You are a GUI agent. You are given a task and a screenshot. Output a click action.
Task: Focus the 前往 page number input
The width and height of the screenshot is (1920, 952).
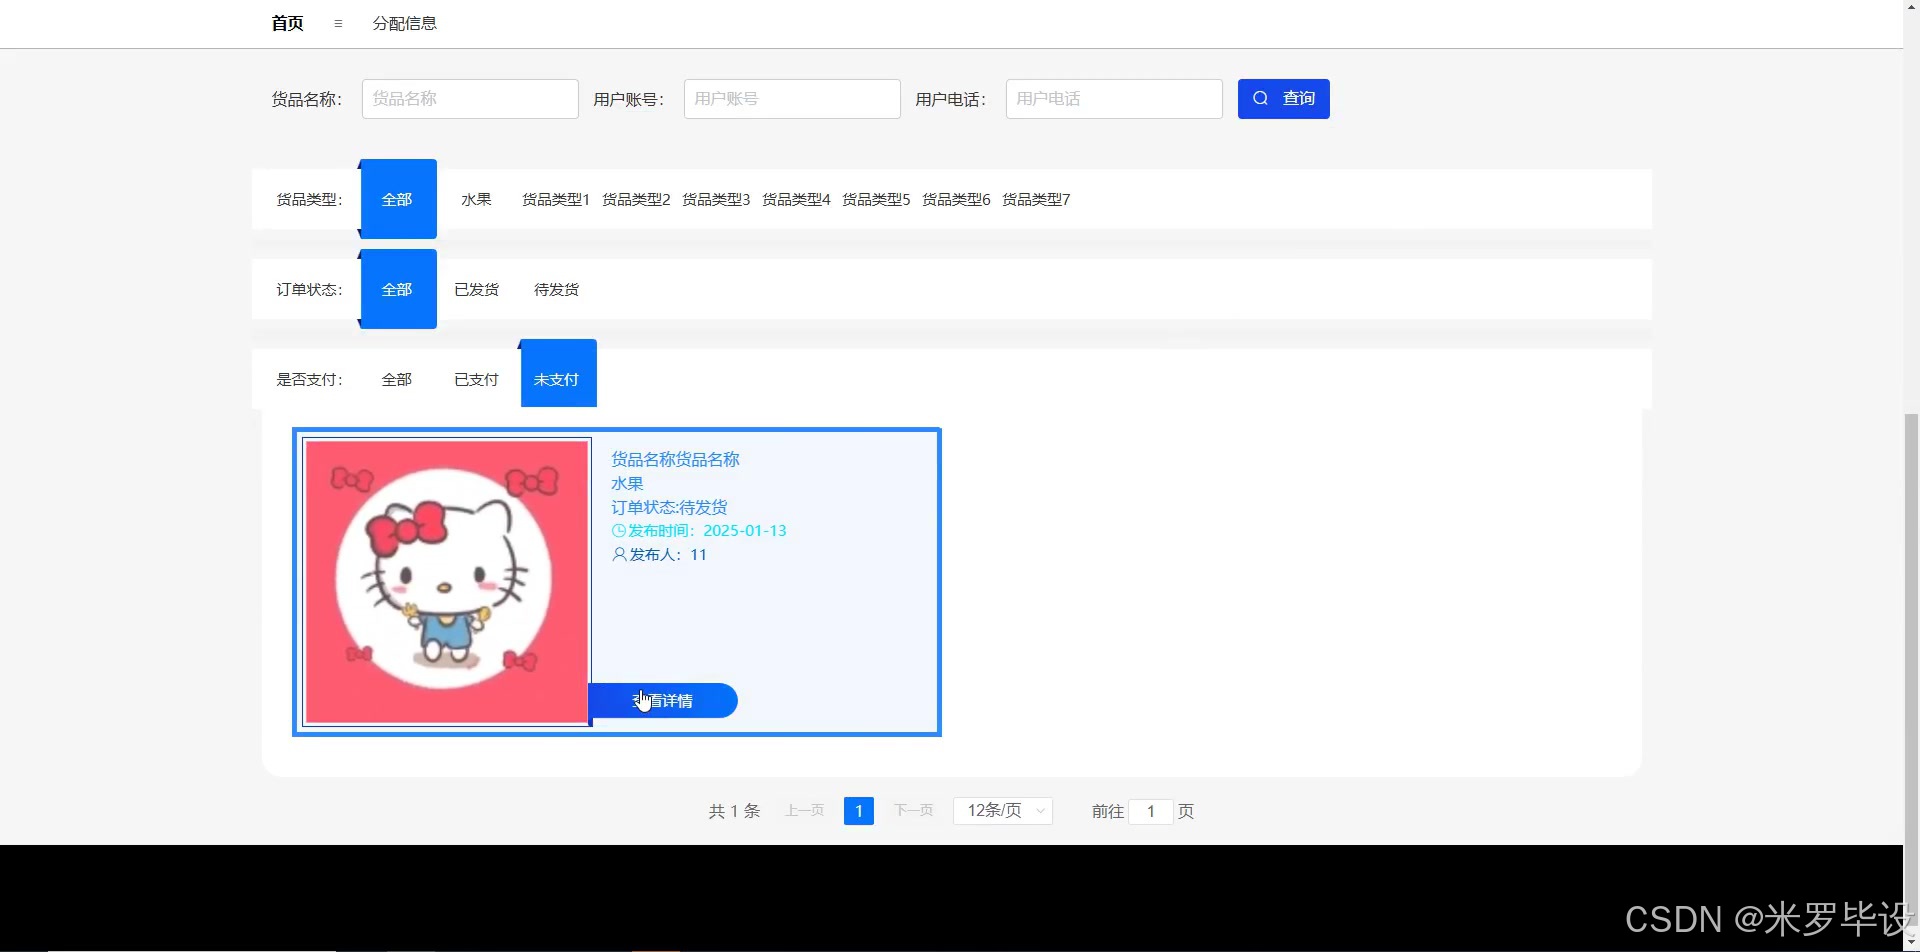pyautogui.click(x=1151, y=811)
